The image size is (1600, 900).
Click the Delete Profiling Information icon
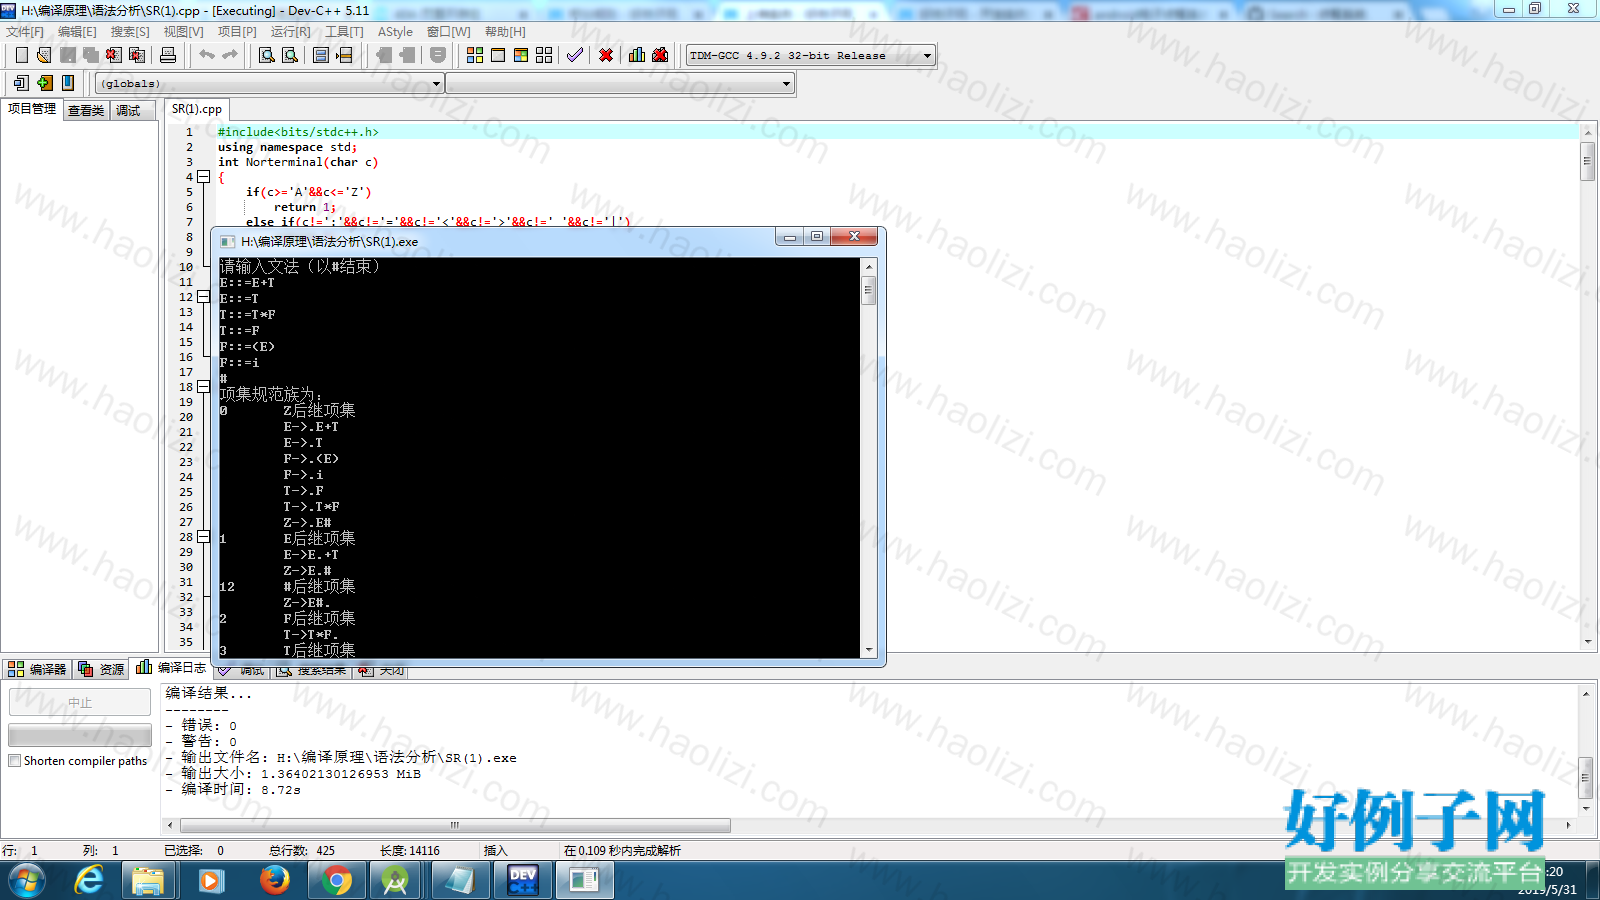point(660,55)
